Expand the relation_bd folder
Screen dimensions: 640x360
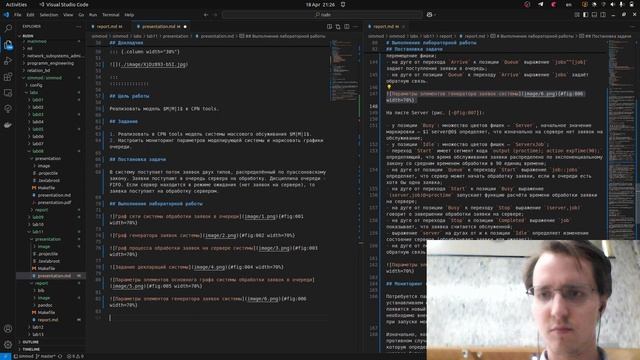[51, 71]
